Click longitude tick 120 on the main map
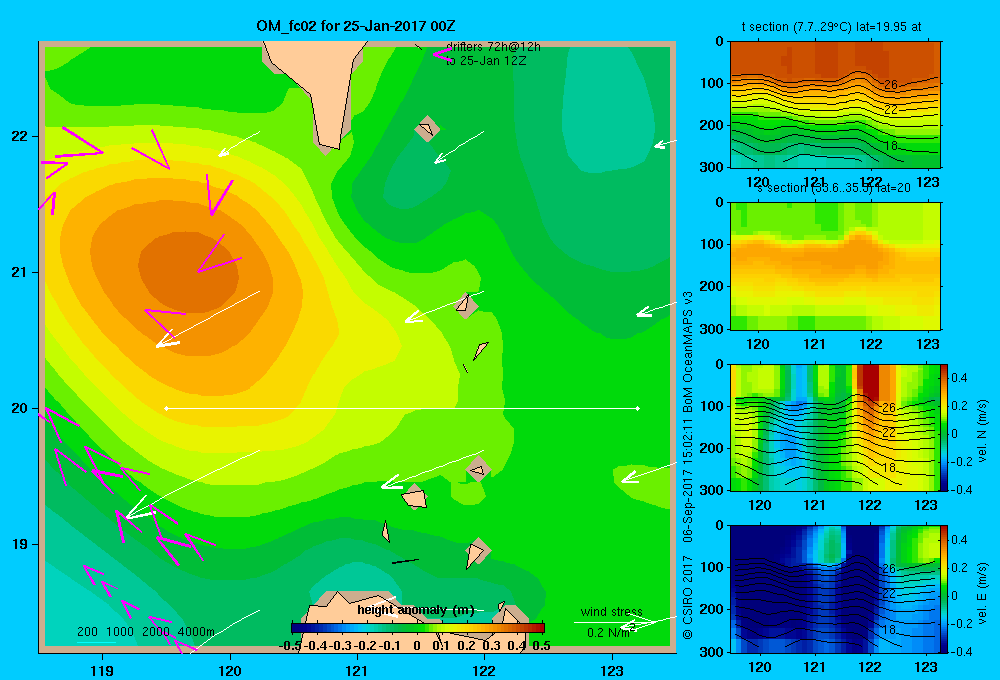This screenshot has width=1000, height=680. 230,670
